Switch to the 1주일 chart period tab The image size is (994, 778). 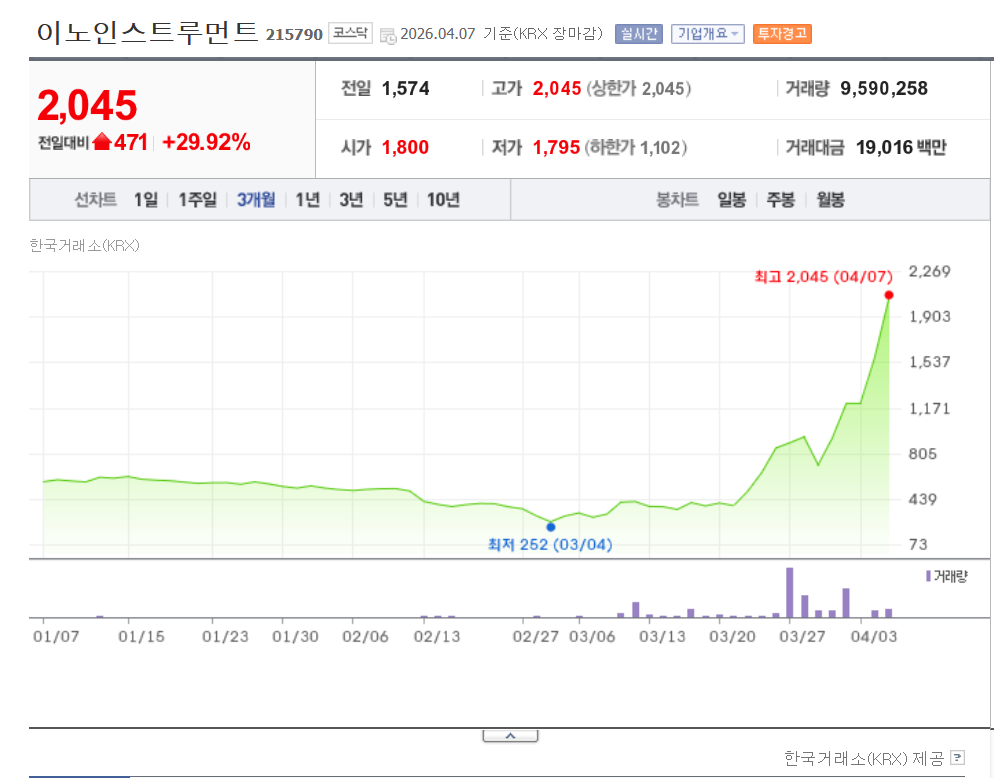(194, 199)
